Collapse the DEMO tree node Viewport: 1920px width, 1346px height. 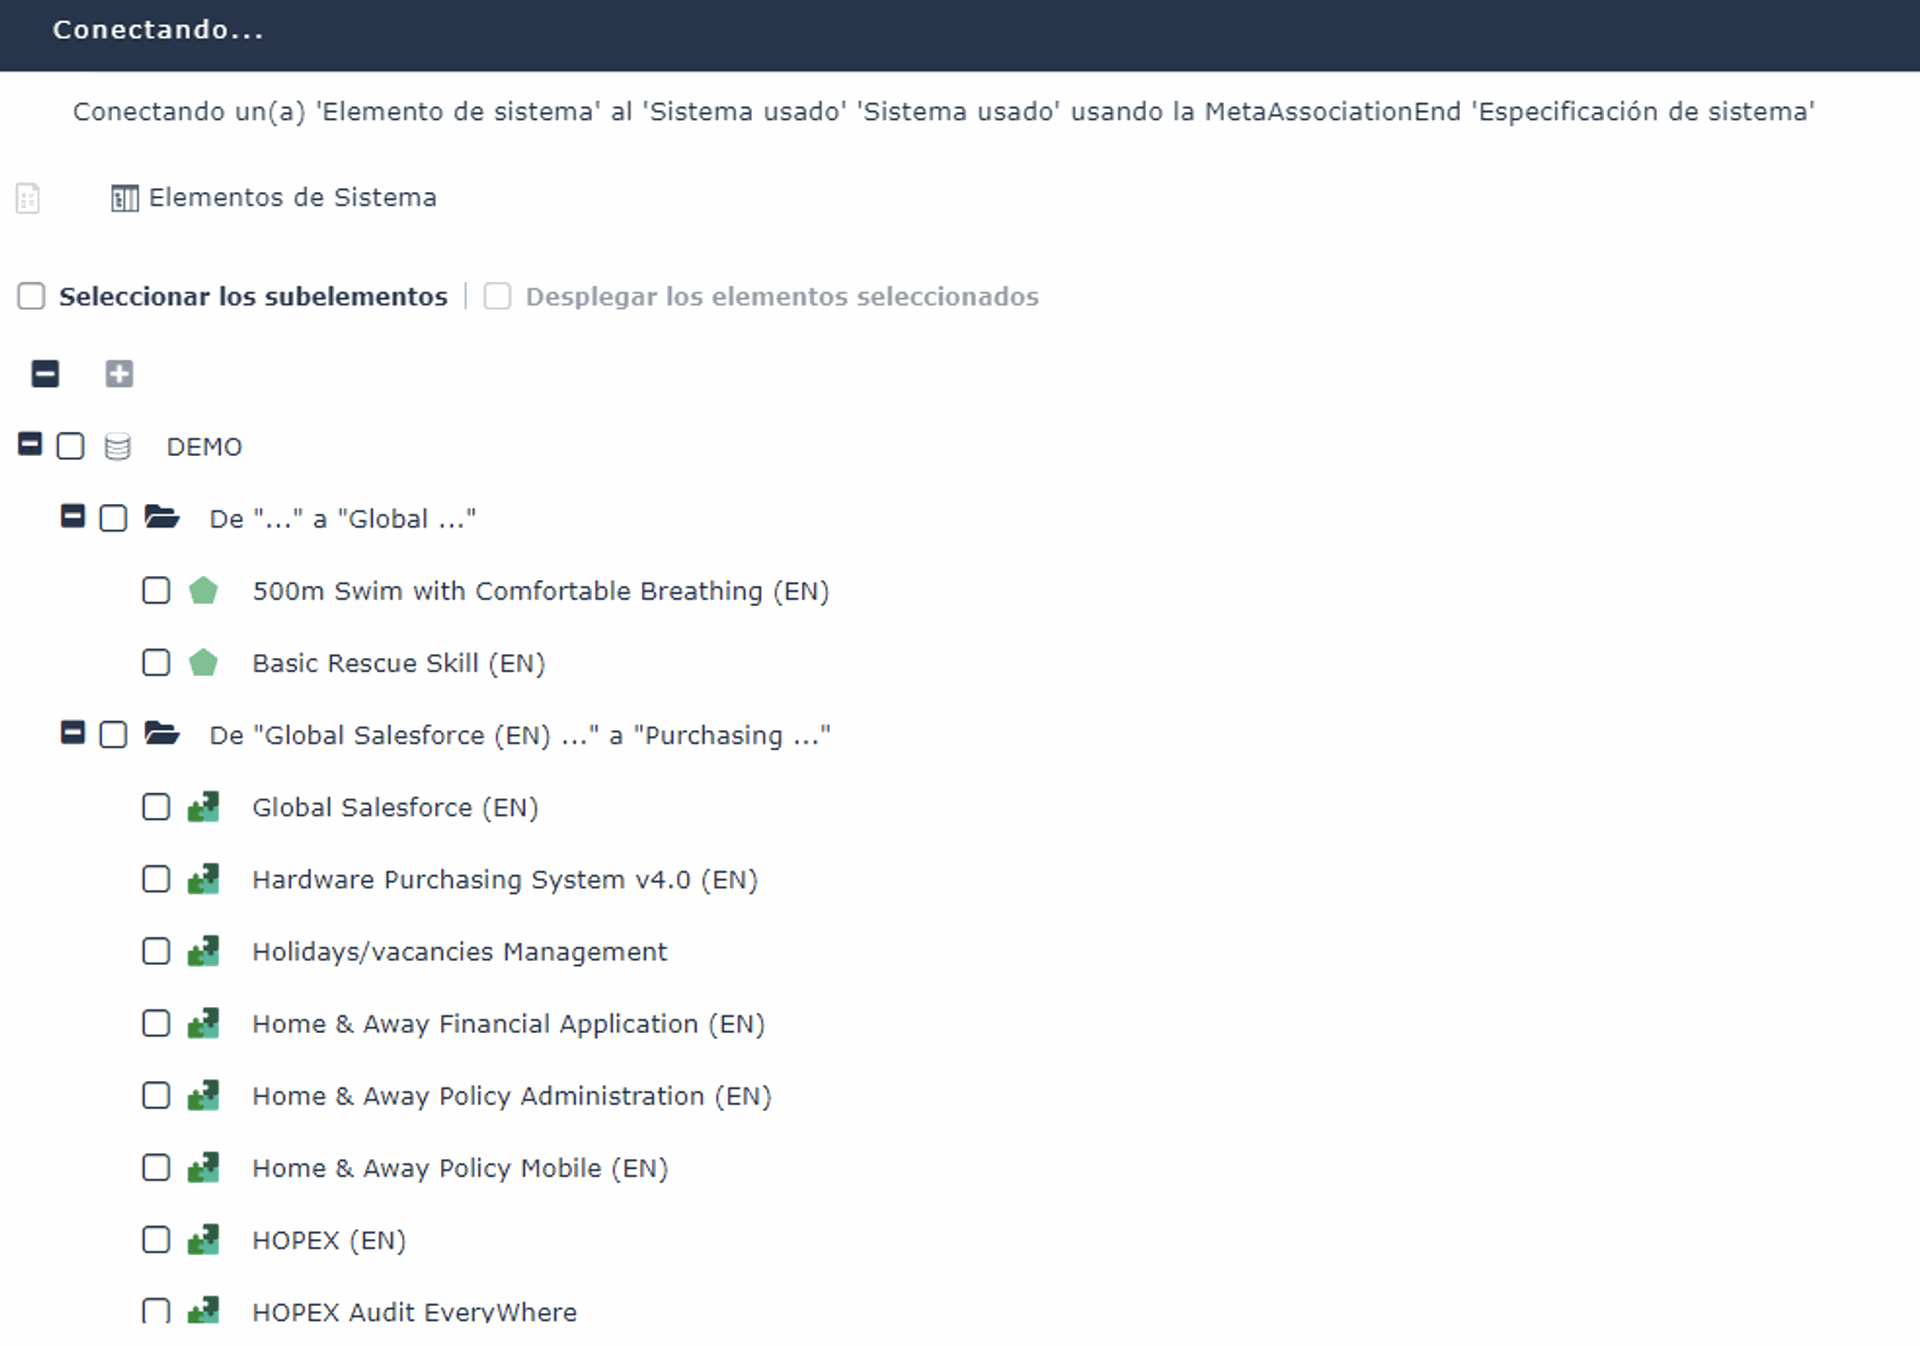pos(30,444)
